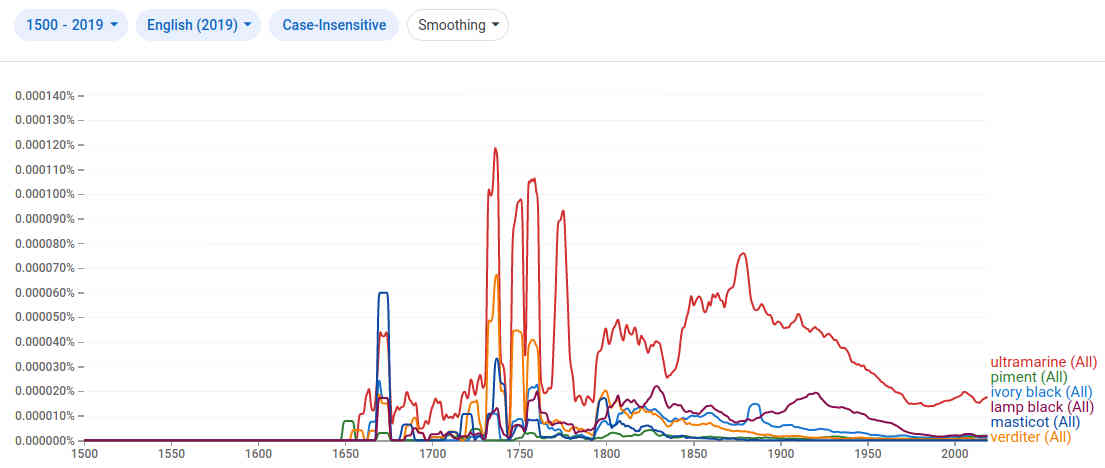Select the ultramarine (All) legend label
1105x468 pixels.
point(1043,362)
